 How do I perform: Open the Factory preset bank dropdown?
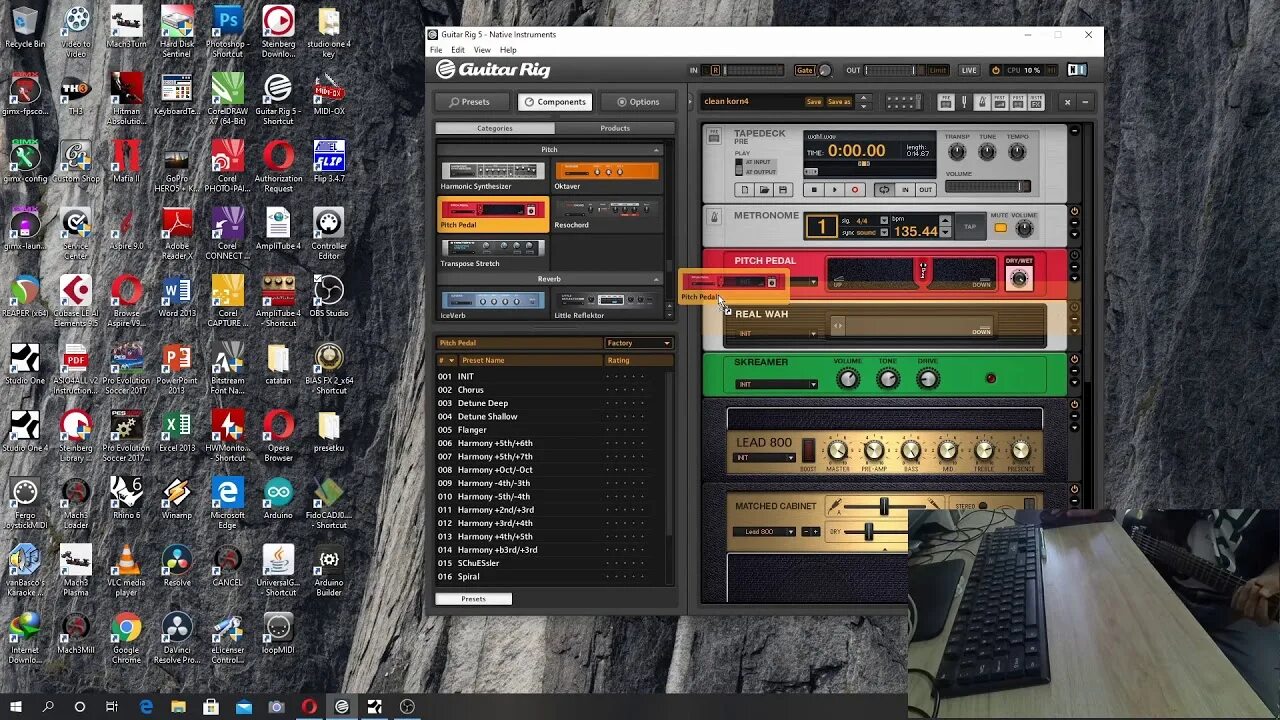(x=638, y=343)
